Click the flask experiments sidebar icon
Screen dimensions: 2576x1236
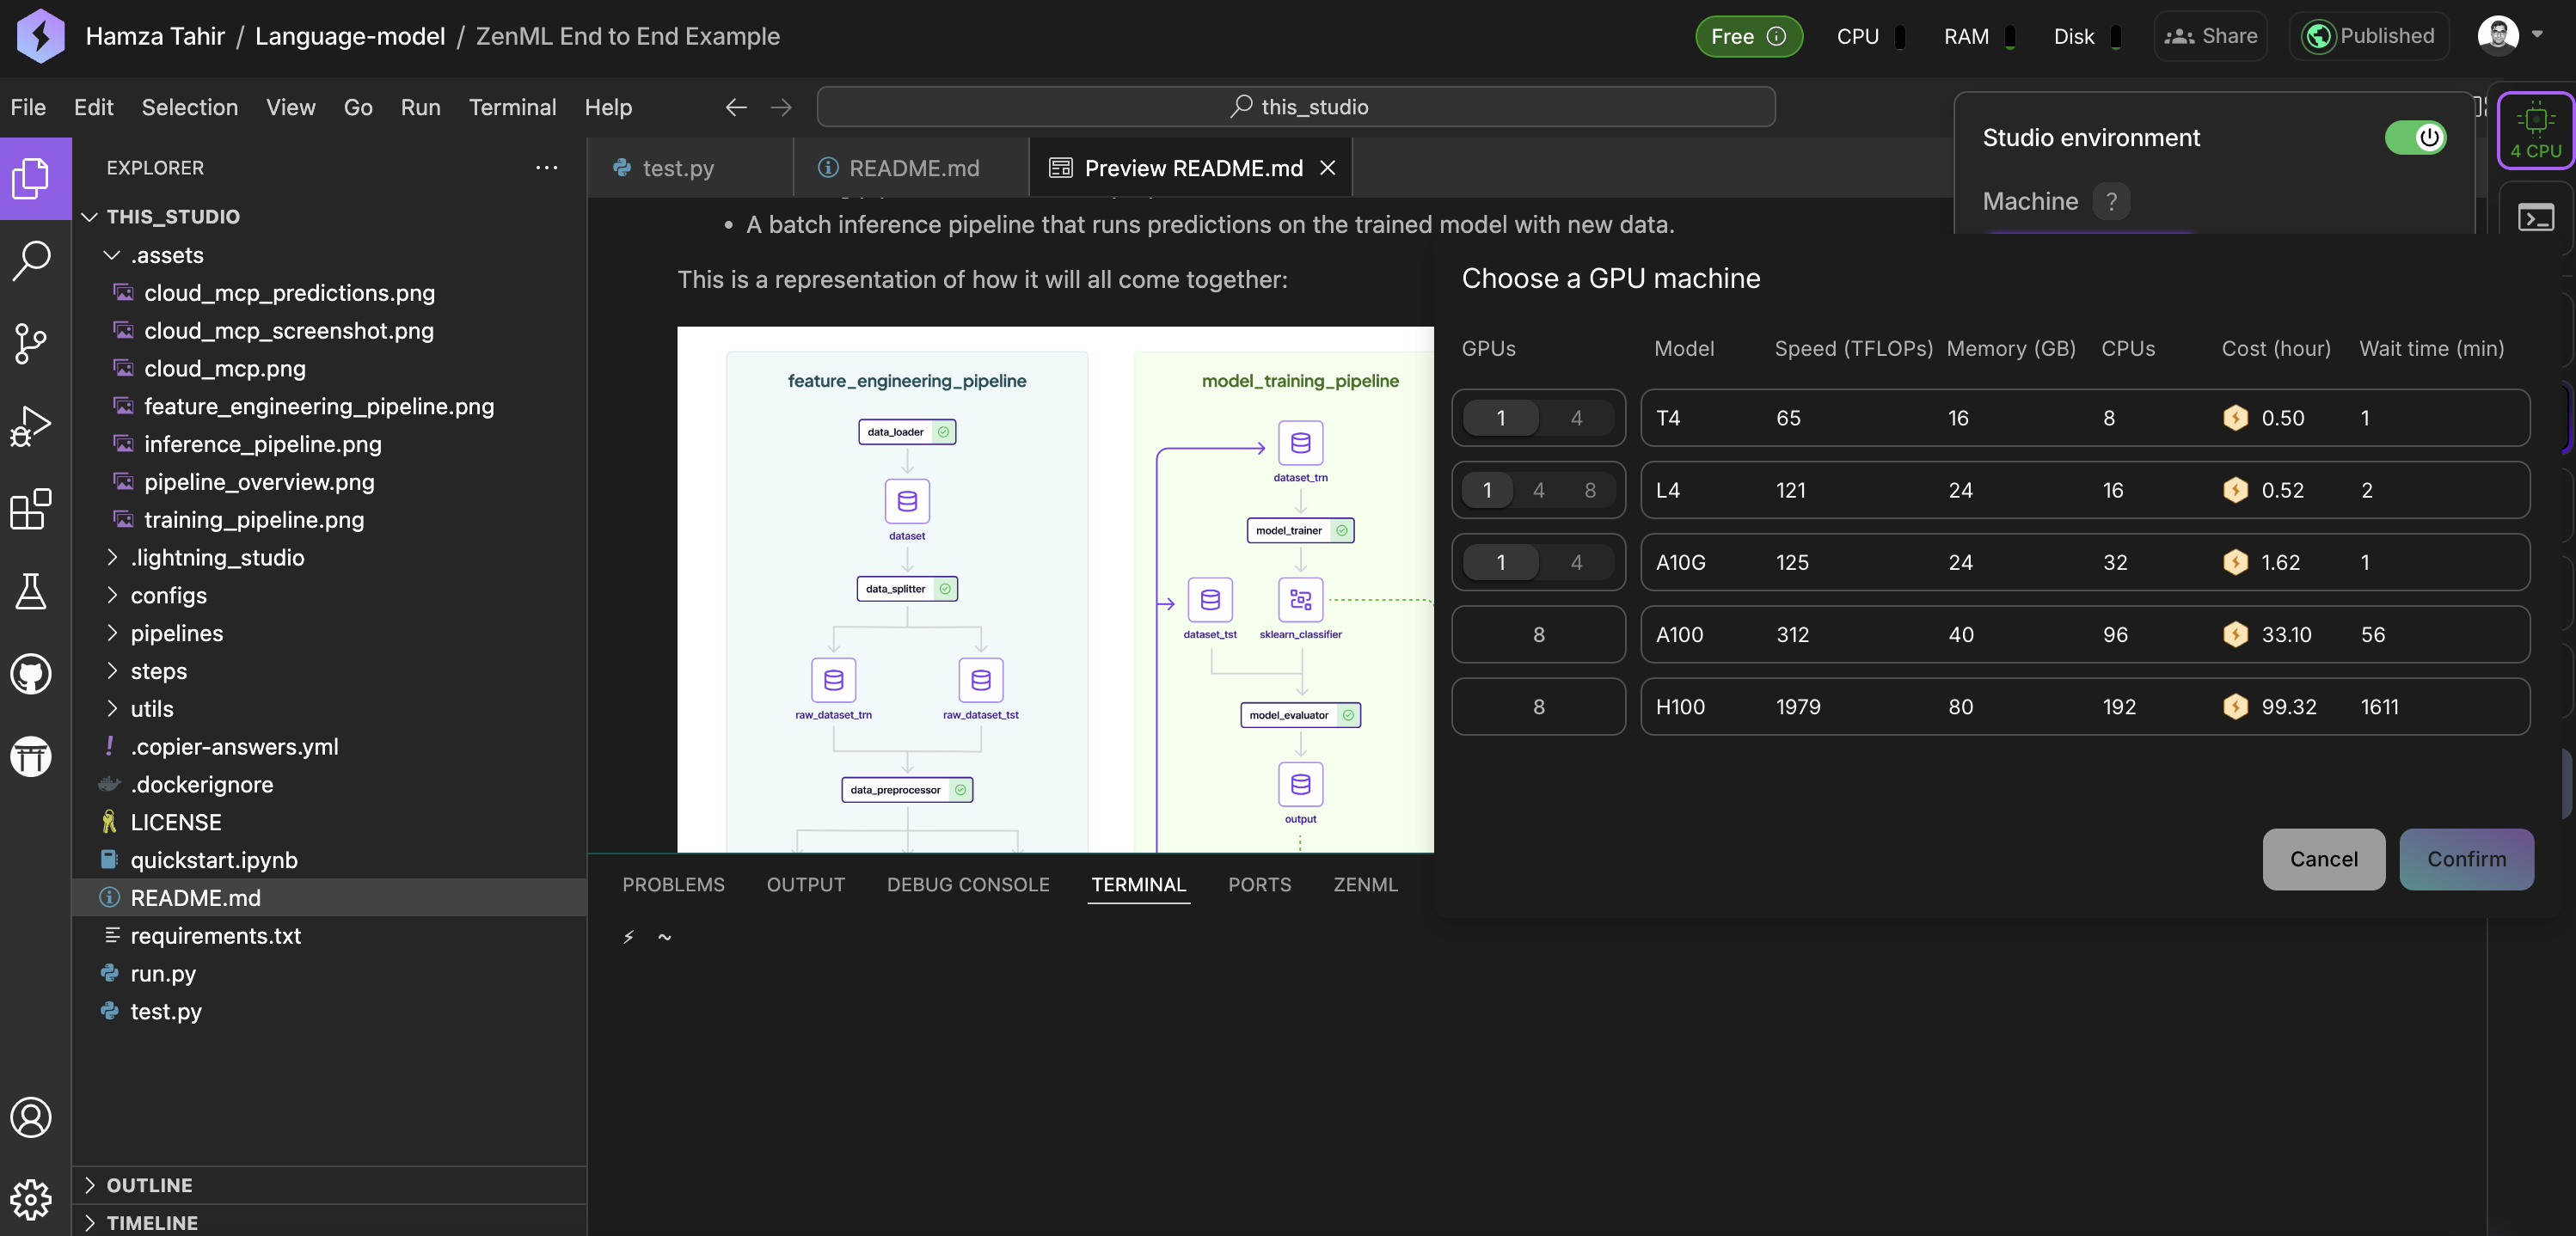tap(31, 592)
